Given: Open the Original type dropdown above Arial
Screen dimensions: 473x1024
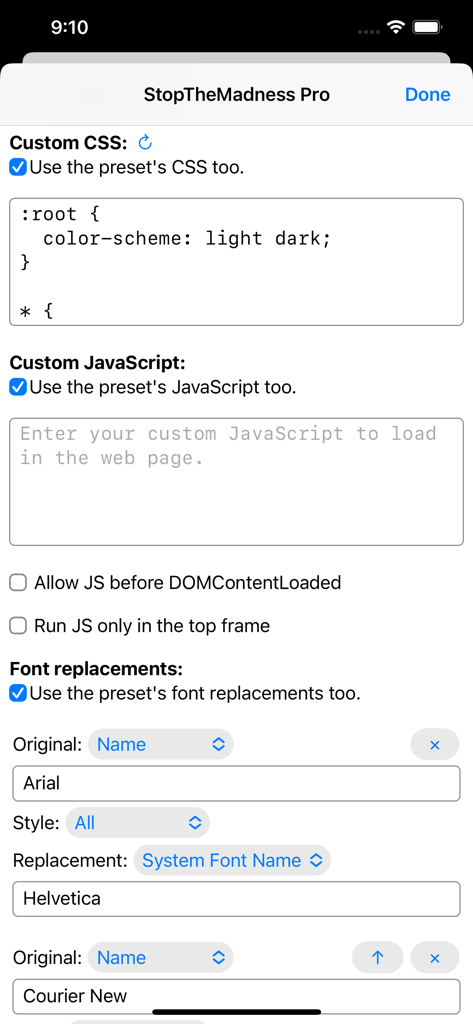Looking at the screenshot, I should (160, 744).
